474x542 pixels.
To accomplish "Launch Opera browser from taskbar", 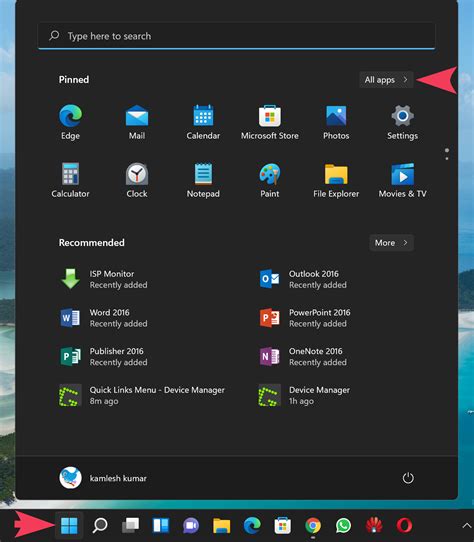I will pos(404,526).
